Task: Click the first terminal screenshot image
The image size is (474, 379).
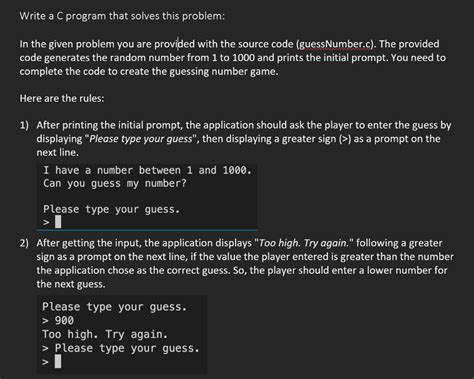Action: [x=147, y=196]
